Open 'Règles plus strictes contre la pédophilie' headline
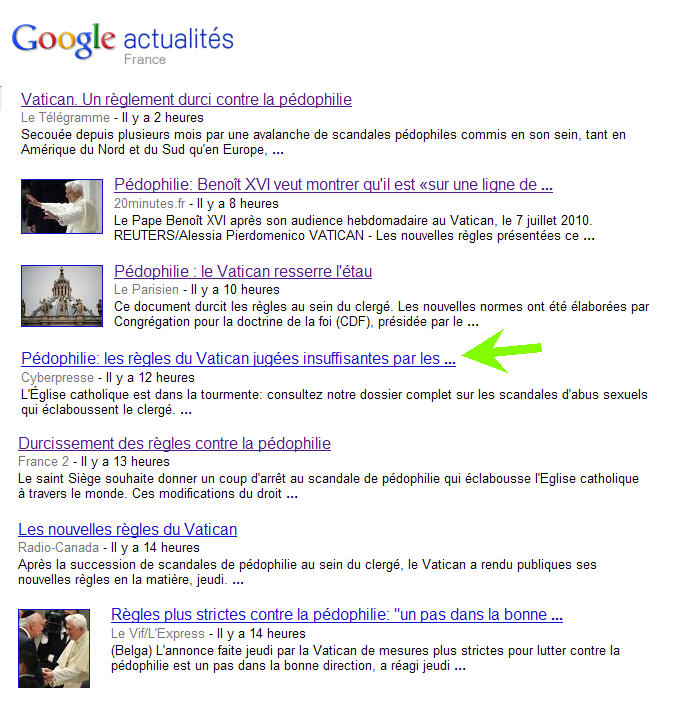Image resolution: width=675 pixels, height=710 pixels. pos(337,614)
